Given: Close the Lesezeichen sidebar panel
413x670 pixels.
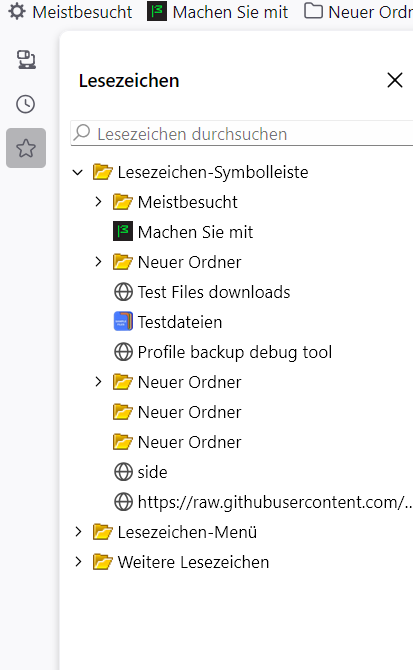Looking at the screenshot, I should coord(395,80).
